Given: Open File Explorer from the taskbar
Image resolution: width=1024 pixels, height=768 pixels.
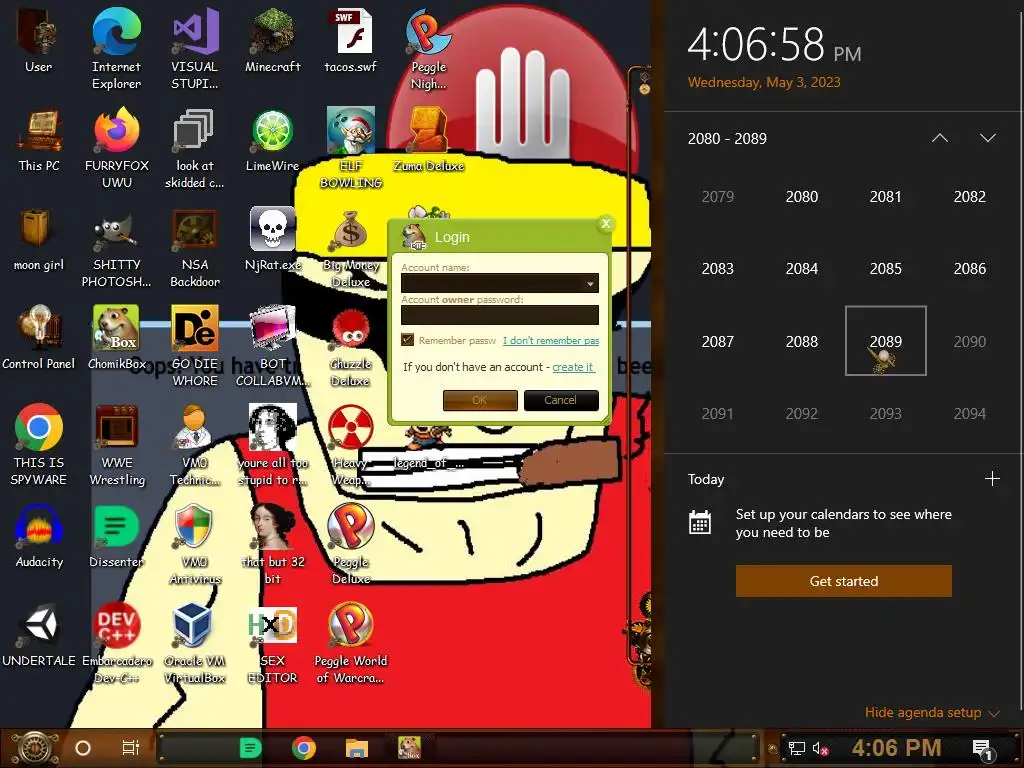Looking at the screenshot, I should [357, 748].
